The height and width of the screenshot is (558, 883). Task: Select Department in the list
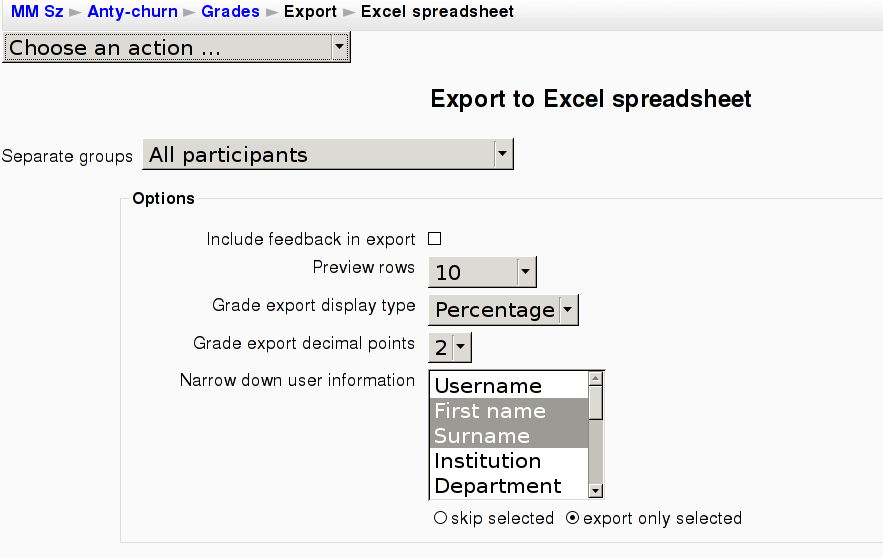[x=509, y=485]
